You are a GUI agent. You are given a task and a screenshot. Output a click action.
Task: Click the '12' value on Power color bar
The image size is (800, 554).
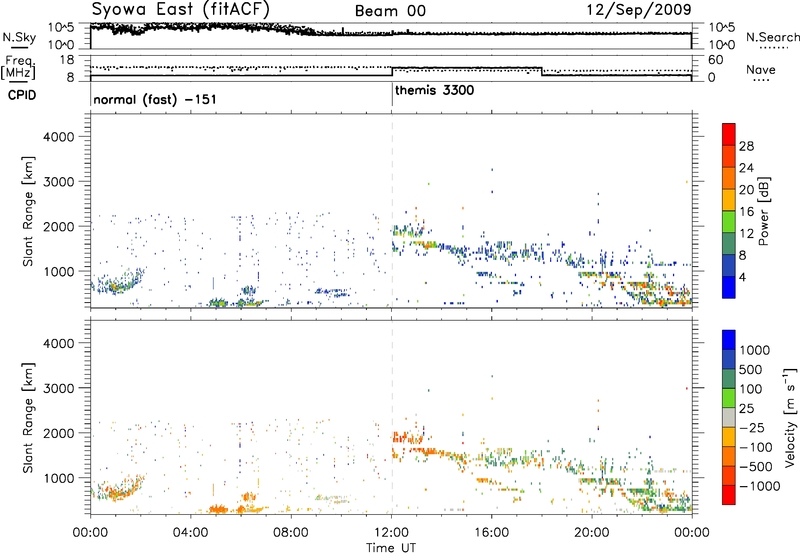tap(746, 234)
